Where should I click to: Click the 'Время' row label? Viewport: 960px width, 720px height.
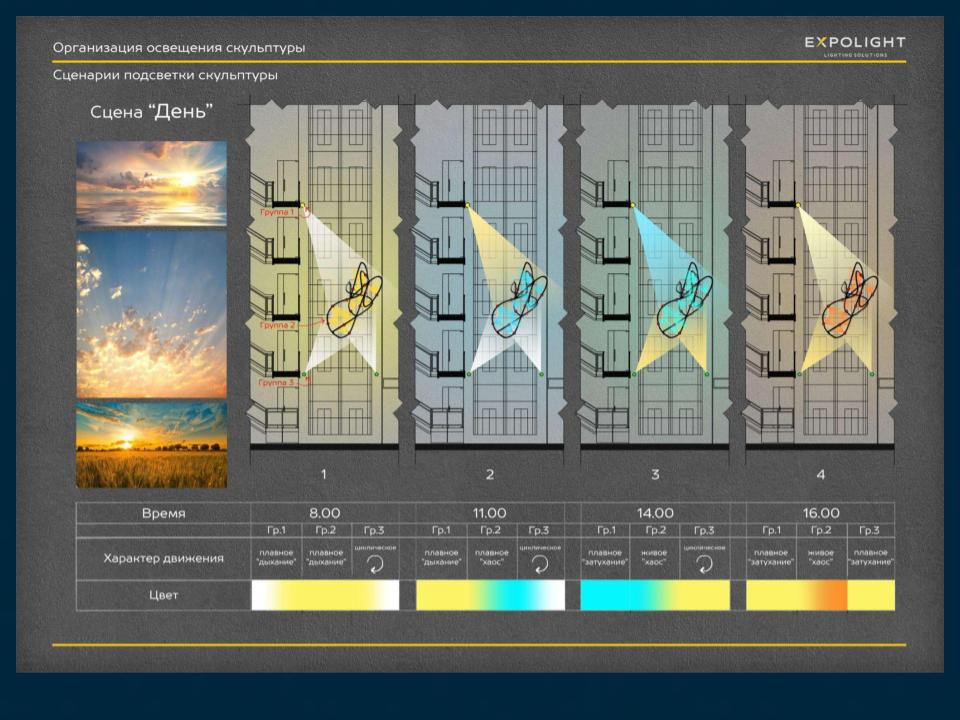(x=162, y=513)
